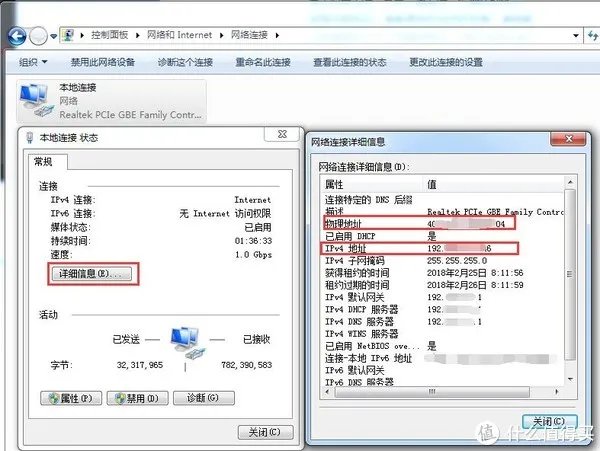The image size is (600, 451).
Task: Click the 1.0 Gbps speed value
Action: (253, 255)
